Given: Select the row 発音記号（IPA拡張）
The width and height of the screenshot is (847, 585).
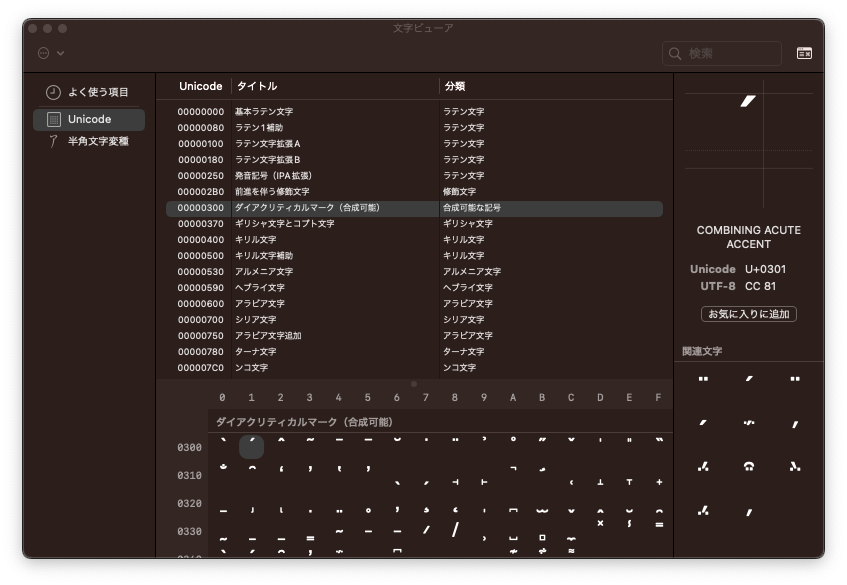Looking at the screenshot, I should tap(414, 176).
